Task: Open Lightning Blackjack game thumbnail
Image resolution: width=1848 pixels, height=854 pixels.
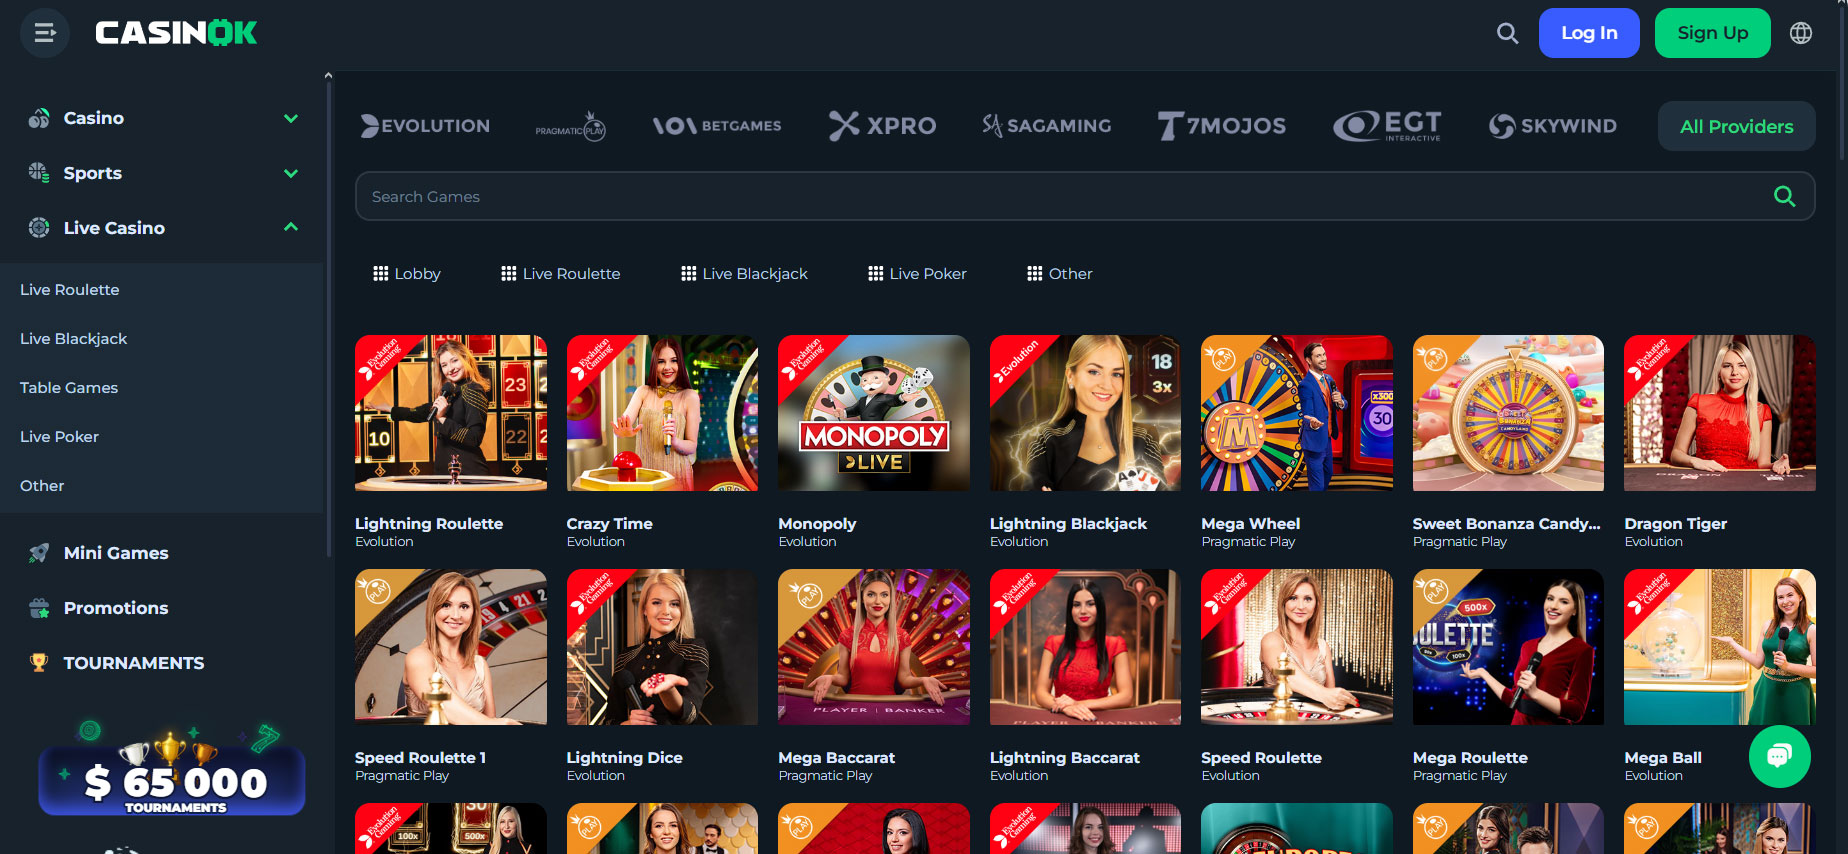Action: 1085,413
